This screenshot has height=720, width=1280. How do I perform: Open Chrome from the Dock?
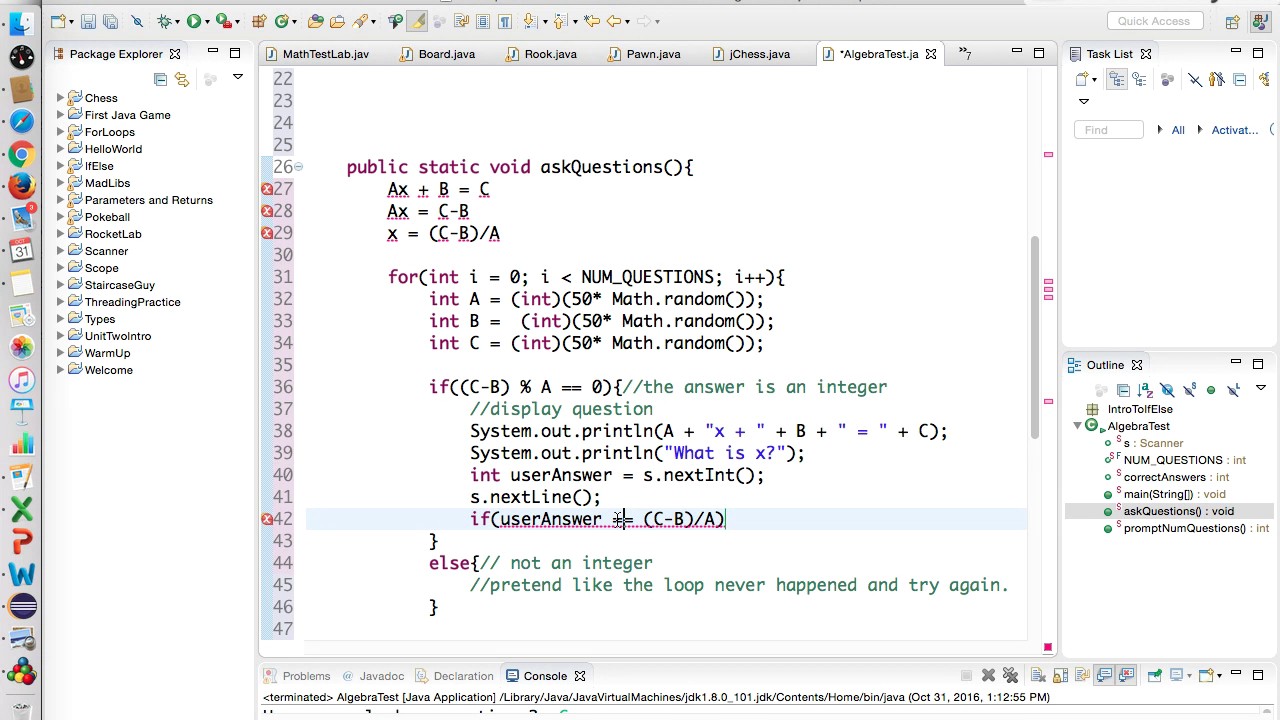pos(22,153)
